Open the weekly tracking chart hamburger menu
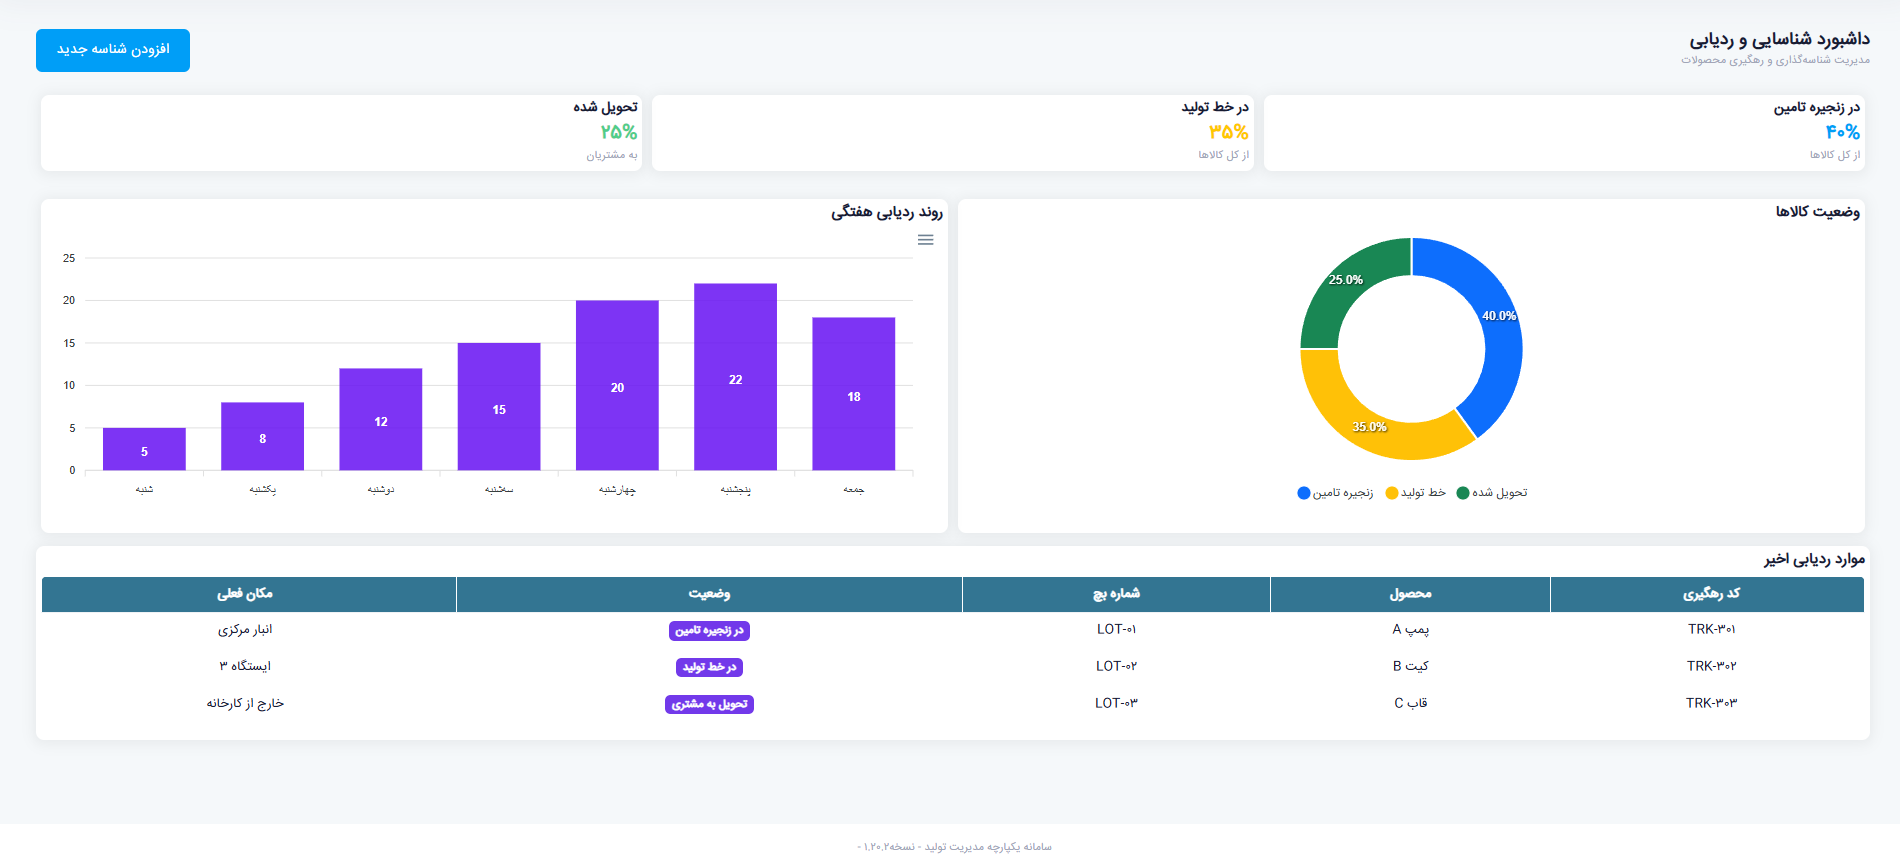 [x=925, y=240]
